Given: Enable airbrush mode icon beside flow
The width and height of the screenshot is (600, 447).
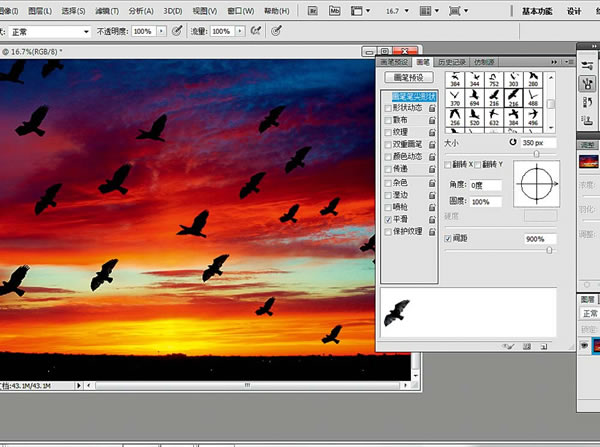Looking at the screenshot, I should point(256,31).
